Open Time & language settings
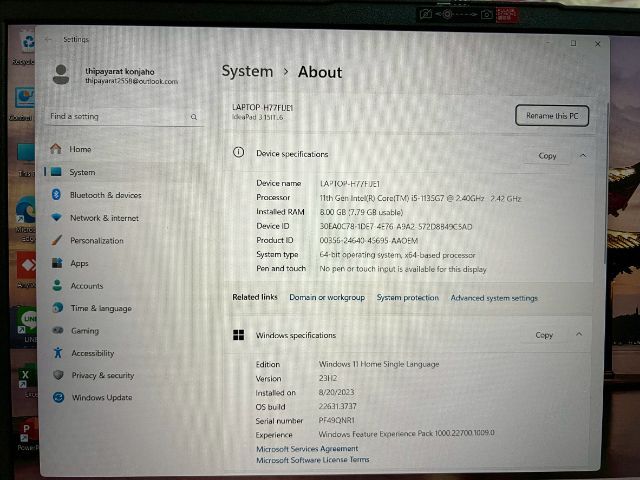Image resolution: width=640 pixels, height=480 pixels. click(101, 309)
